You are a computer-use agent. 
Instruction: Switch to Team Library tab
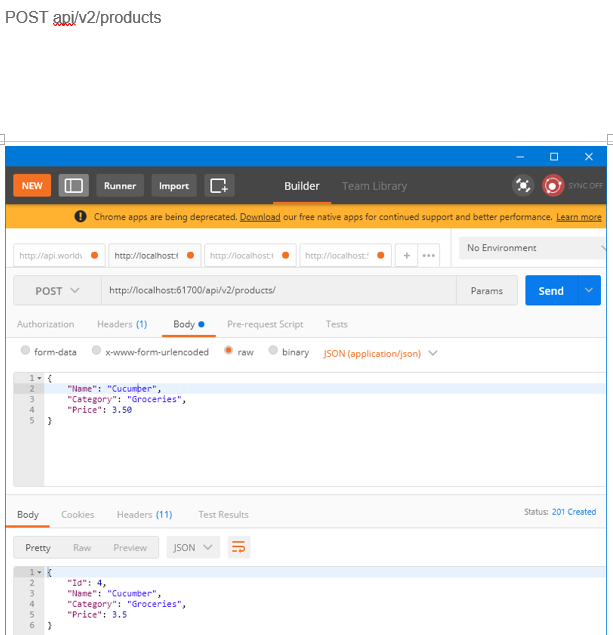pyautogui.click(x=374, y=186)
